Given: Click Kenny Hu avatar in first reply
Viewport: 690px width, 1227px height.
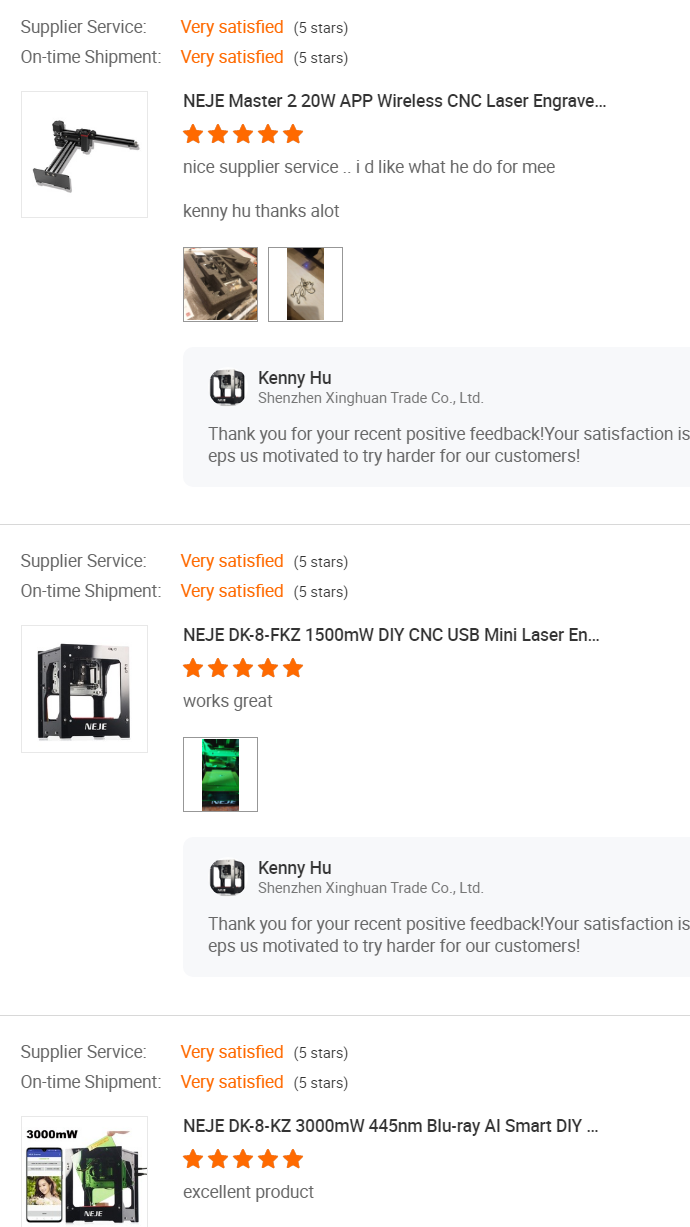Looking at the screenshot, I should (227, 387).
